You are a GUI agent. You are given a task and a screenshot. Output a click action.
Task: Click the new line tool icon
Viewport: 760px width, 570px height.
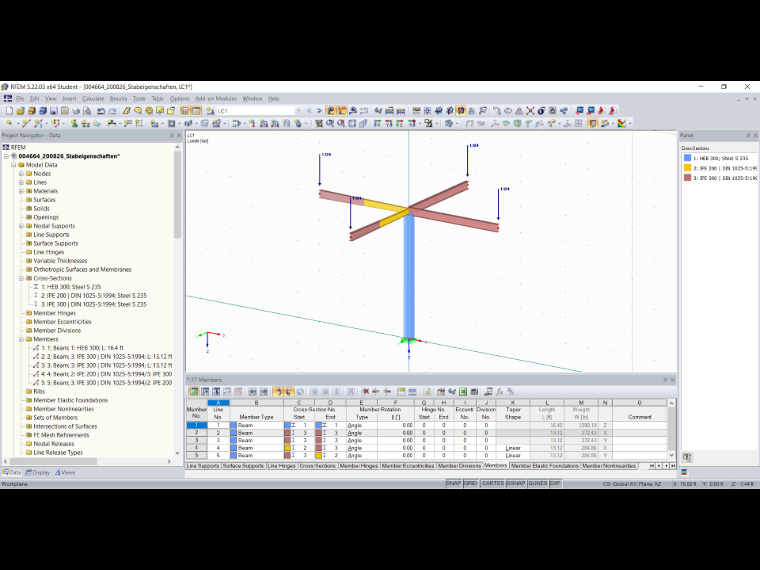tap(26, 124)
